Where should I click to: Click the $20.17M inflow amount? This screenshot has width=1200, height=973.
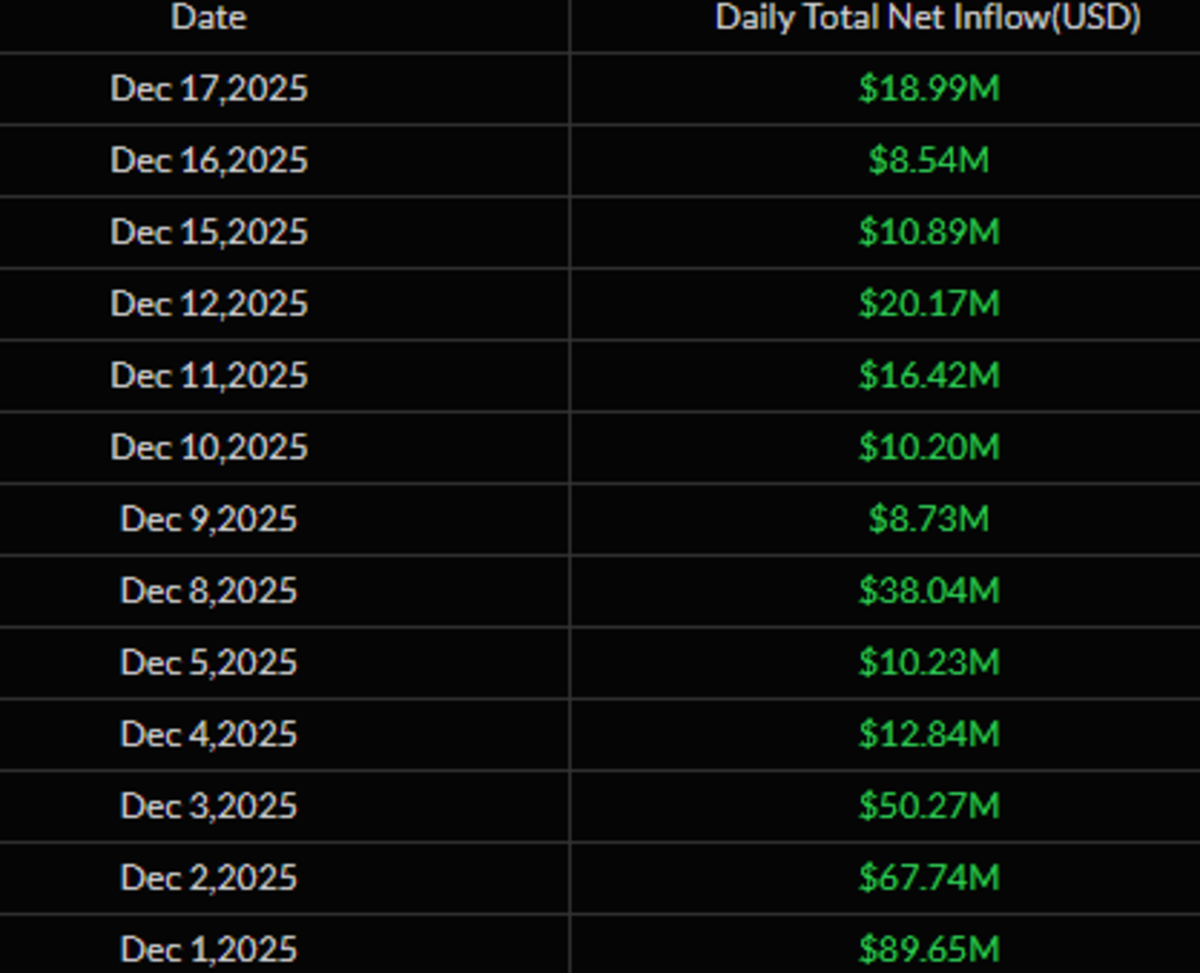pos(928,303)
